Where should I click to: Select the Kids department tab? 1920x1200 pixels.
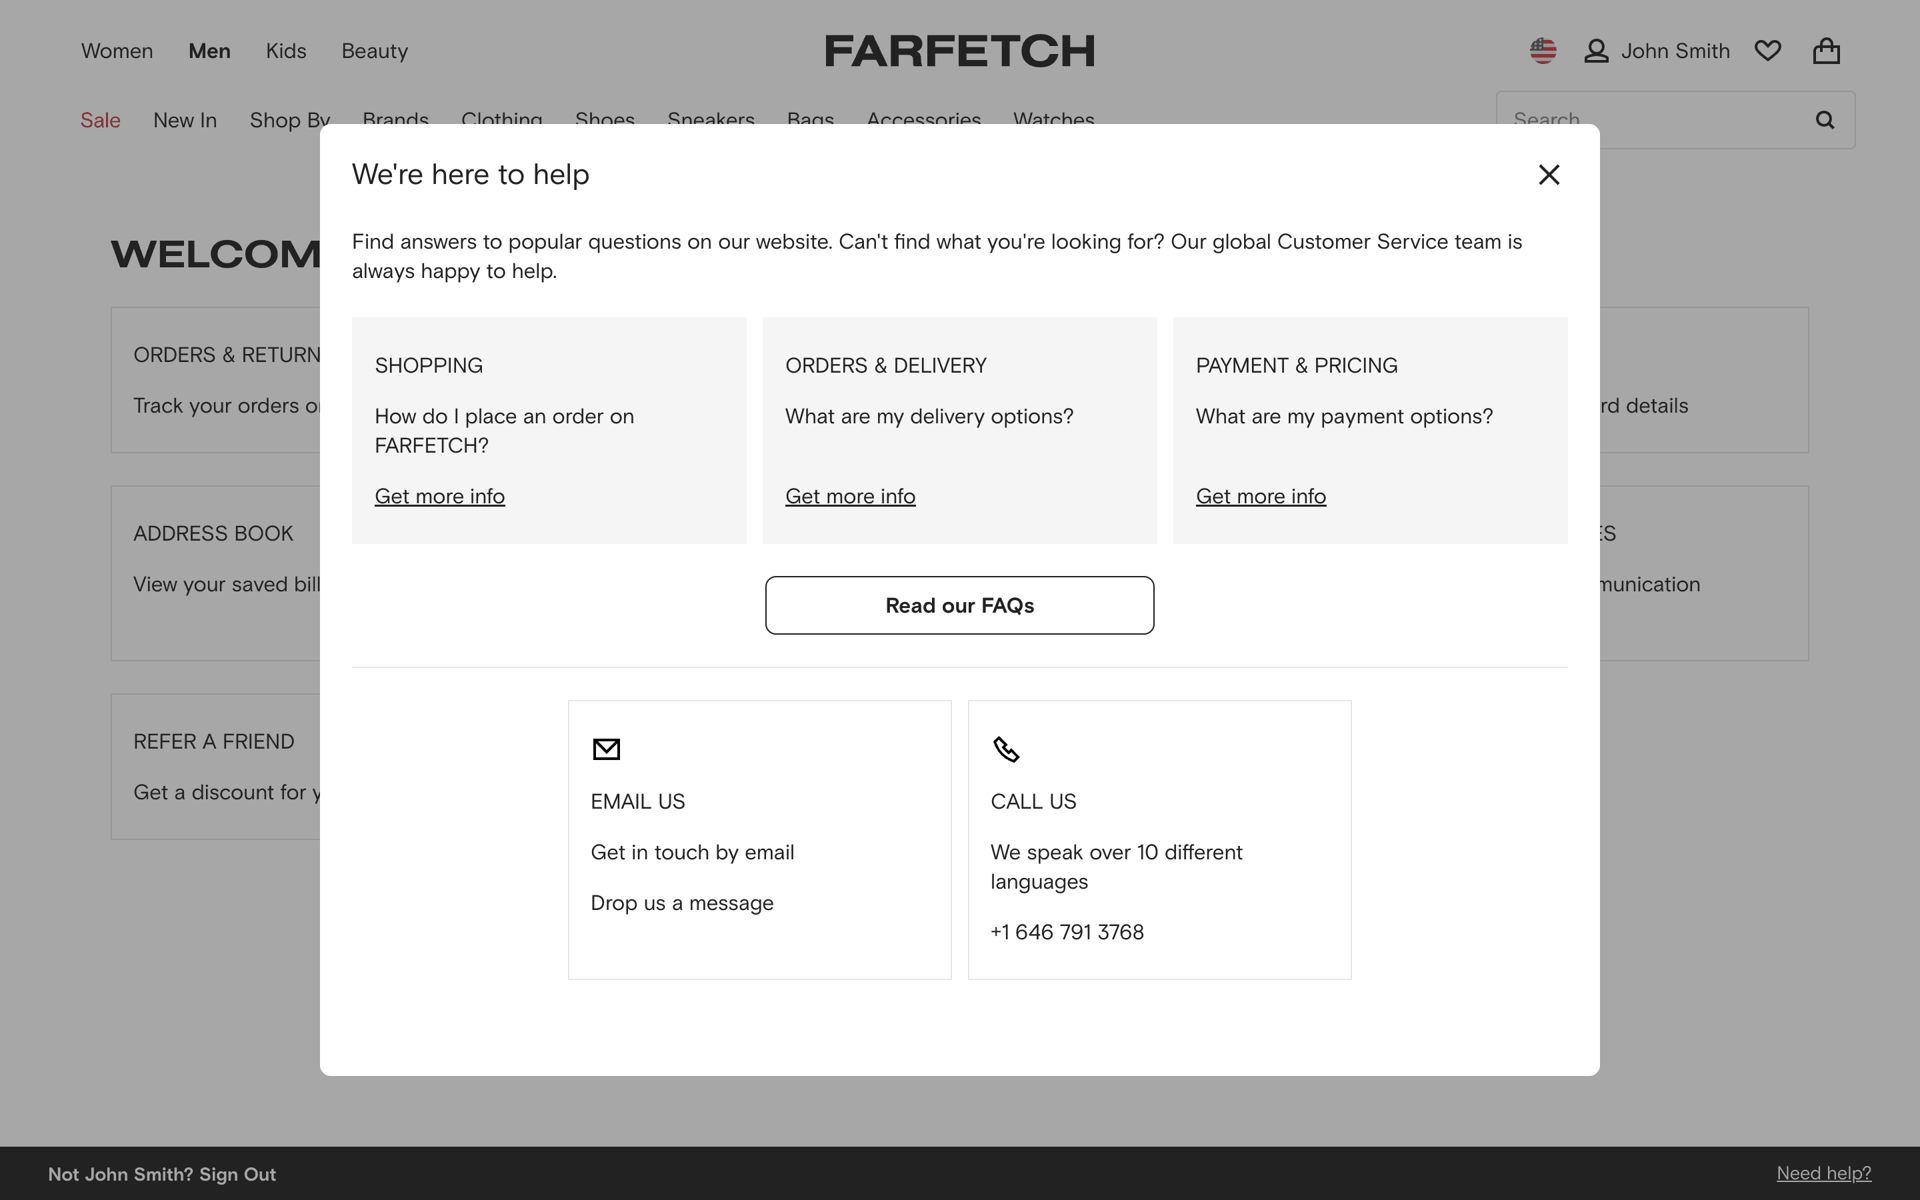pyautogui.click(x=286, y=51)
